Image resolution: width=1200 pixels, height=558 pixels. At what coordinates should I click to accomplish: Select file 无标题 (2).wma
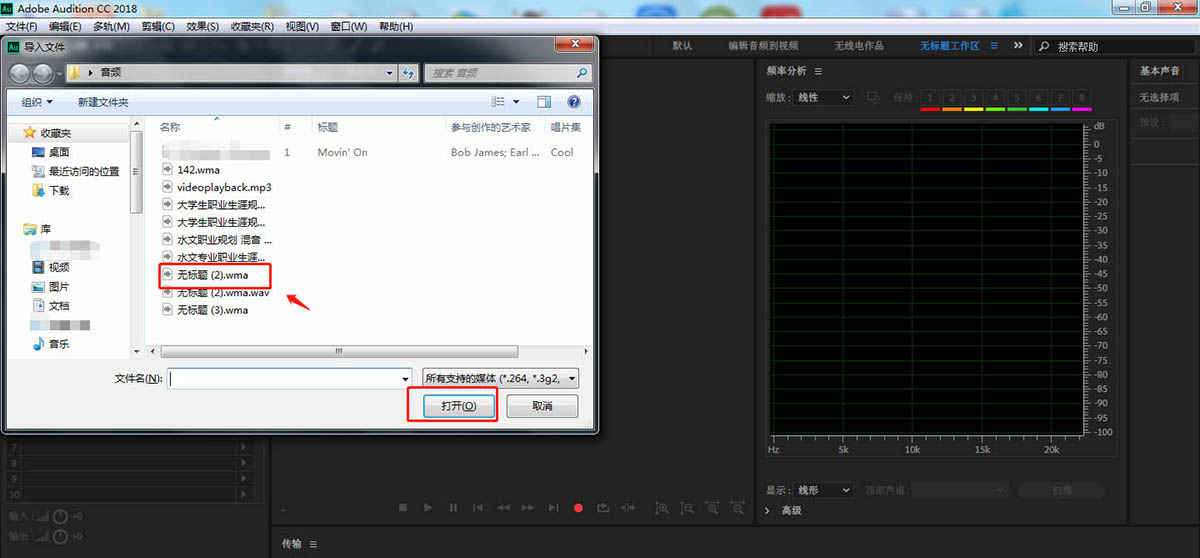(x=212, y=275)
